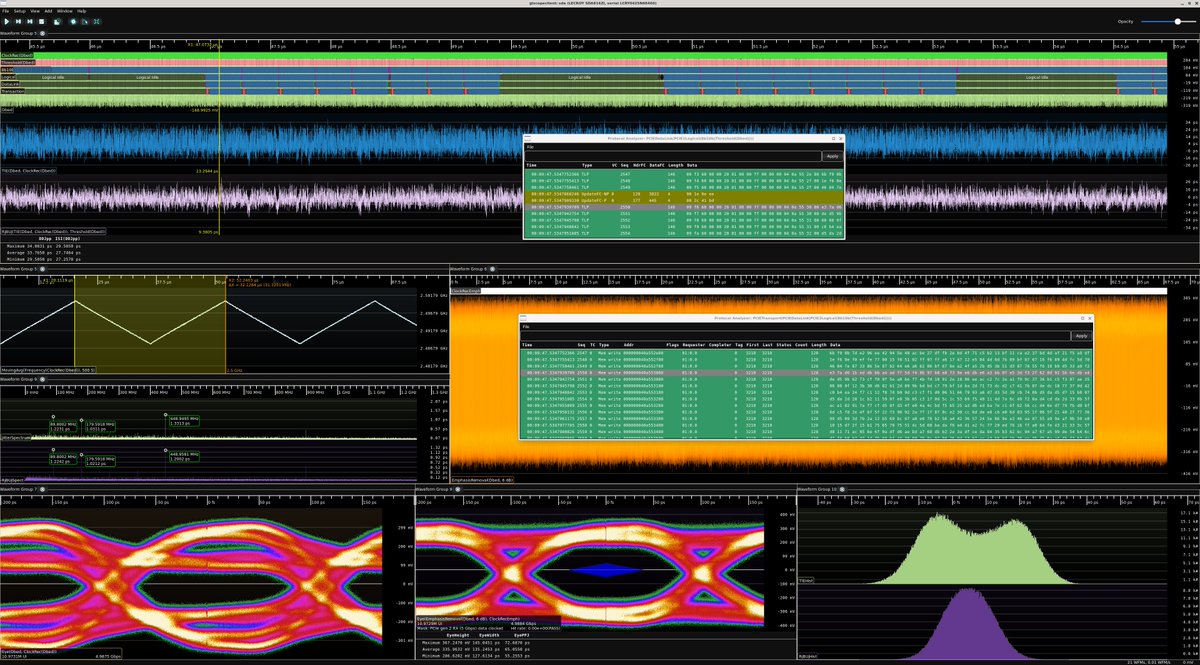This screenshot has height=665, width=1200.
Task: Click the Transaction channel label
Action: point(13,91)
